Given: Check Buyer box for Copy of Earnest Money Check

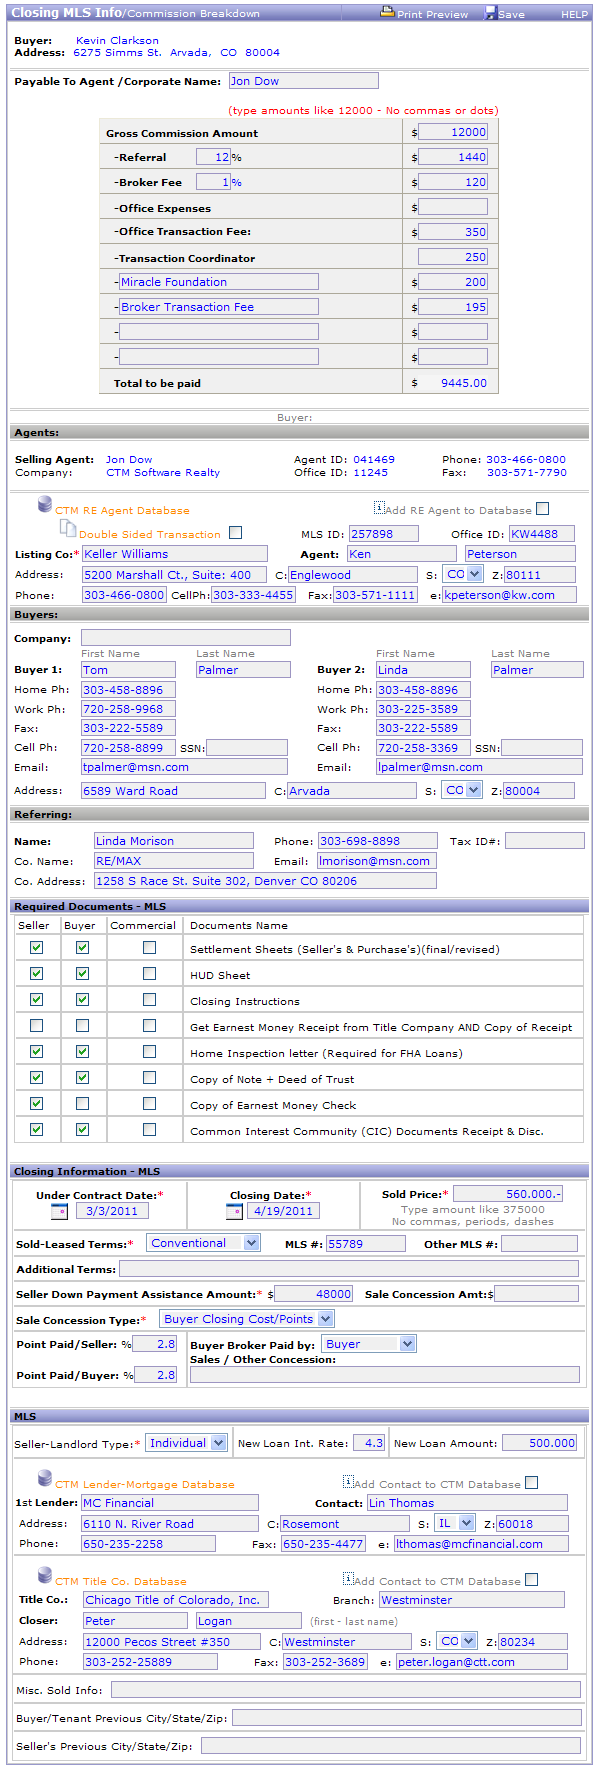Looking at the screenshot, I should 82,1103.
